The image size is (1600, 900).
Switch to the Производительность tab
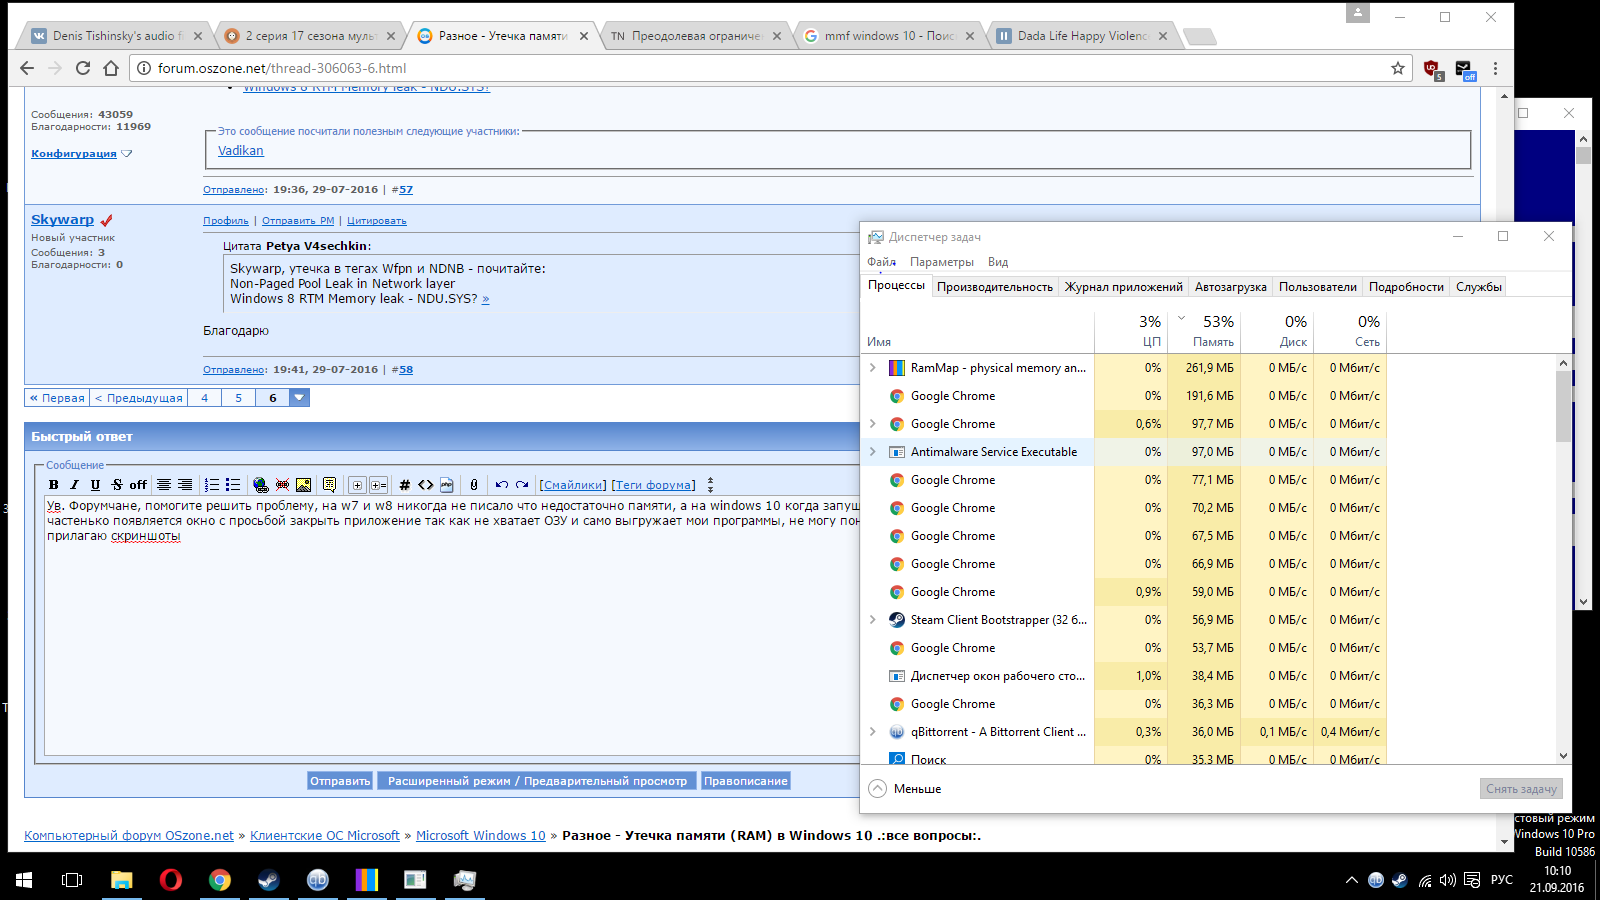coord(994,287)
